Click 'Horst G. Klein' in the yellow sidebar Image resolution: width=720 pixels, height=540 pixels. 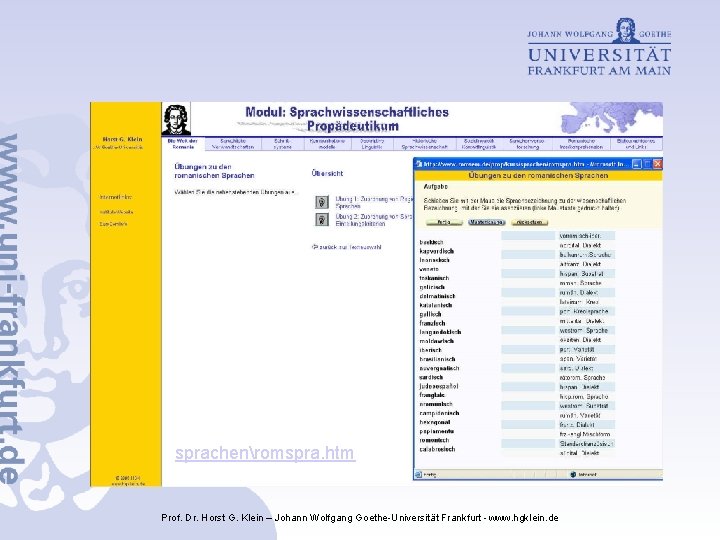point(122,139)
